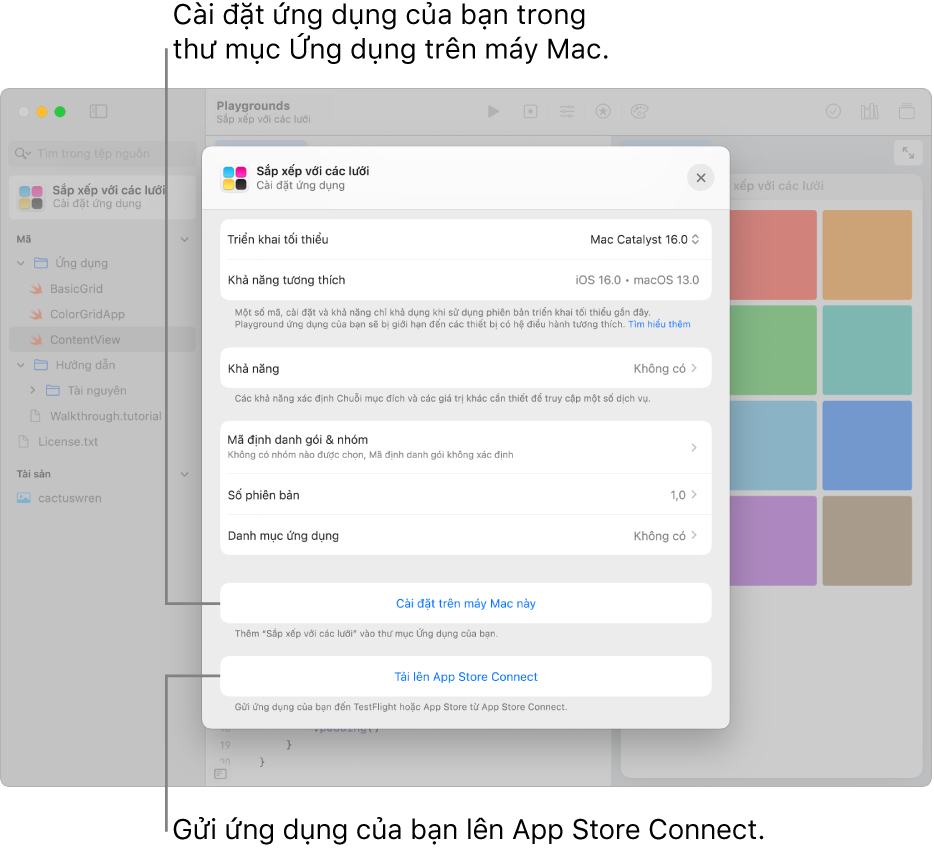The image size is (934, 851).
Task: Click the yellow minimize window button
Action: (42, 111)
